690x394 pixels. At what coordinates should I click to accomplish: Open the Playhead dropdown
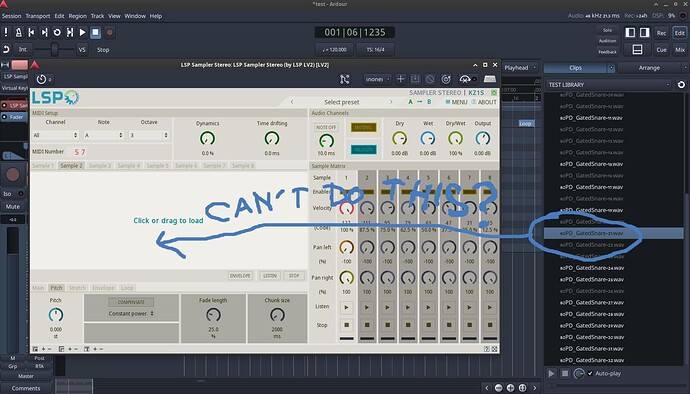520,68
